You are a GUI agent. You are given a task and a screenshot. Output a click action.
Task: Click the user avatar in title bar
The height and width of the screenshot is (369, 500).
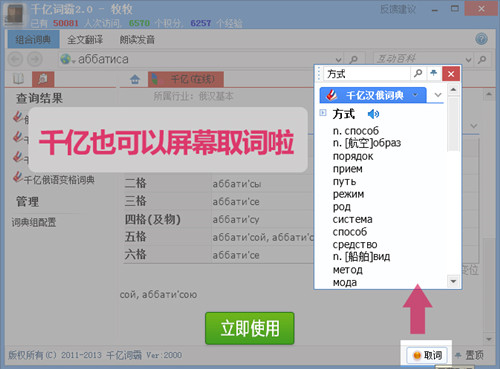14,14
